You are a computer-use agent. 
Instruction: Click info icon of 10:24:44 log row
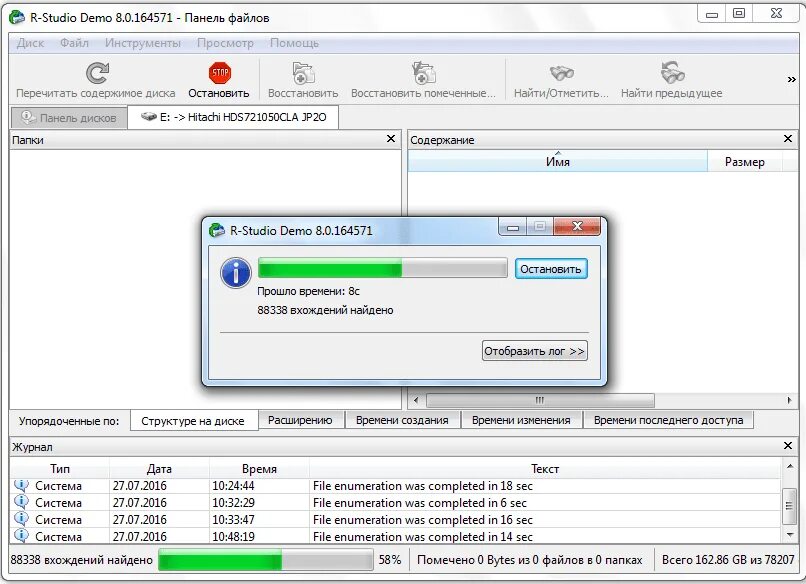click(x=21, y=485)
